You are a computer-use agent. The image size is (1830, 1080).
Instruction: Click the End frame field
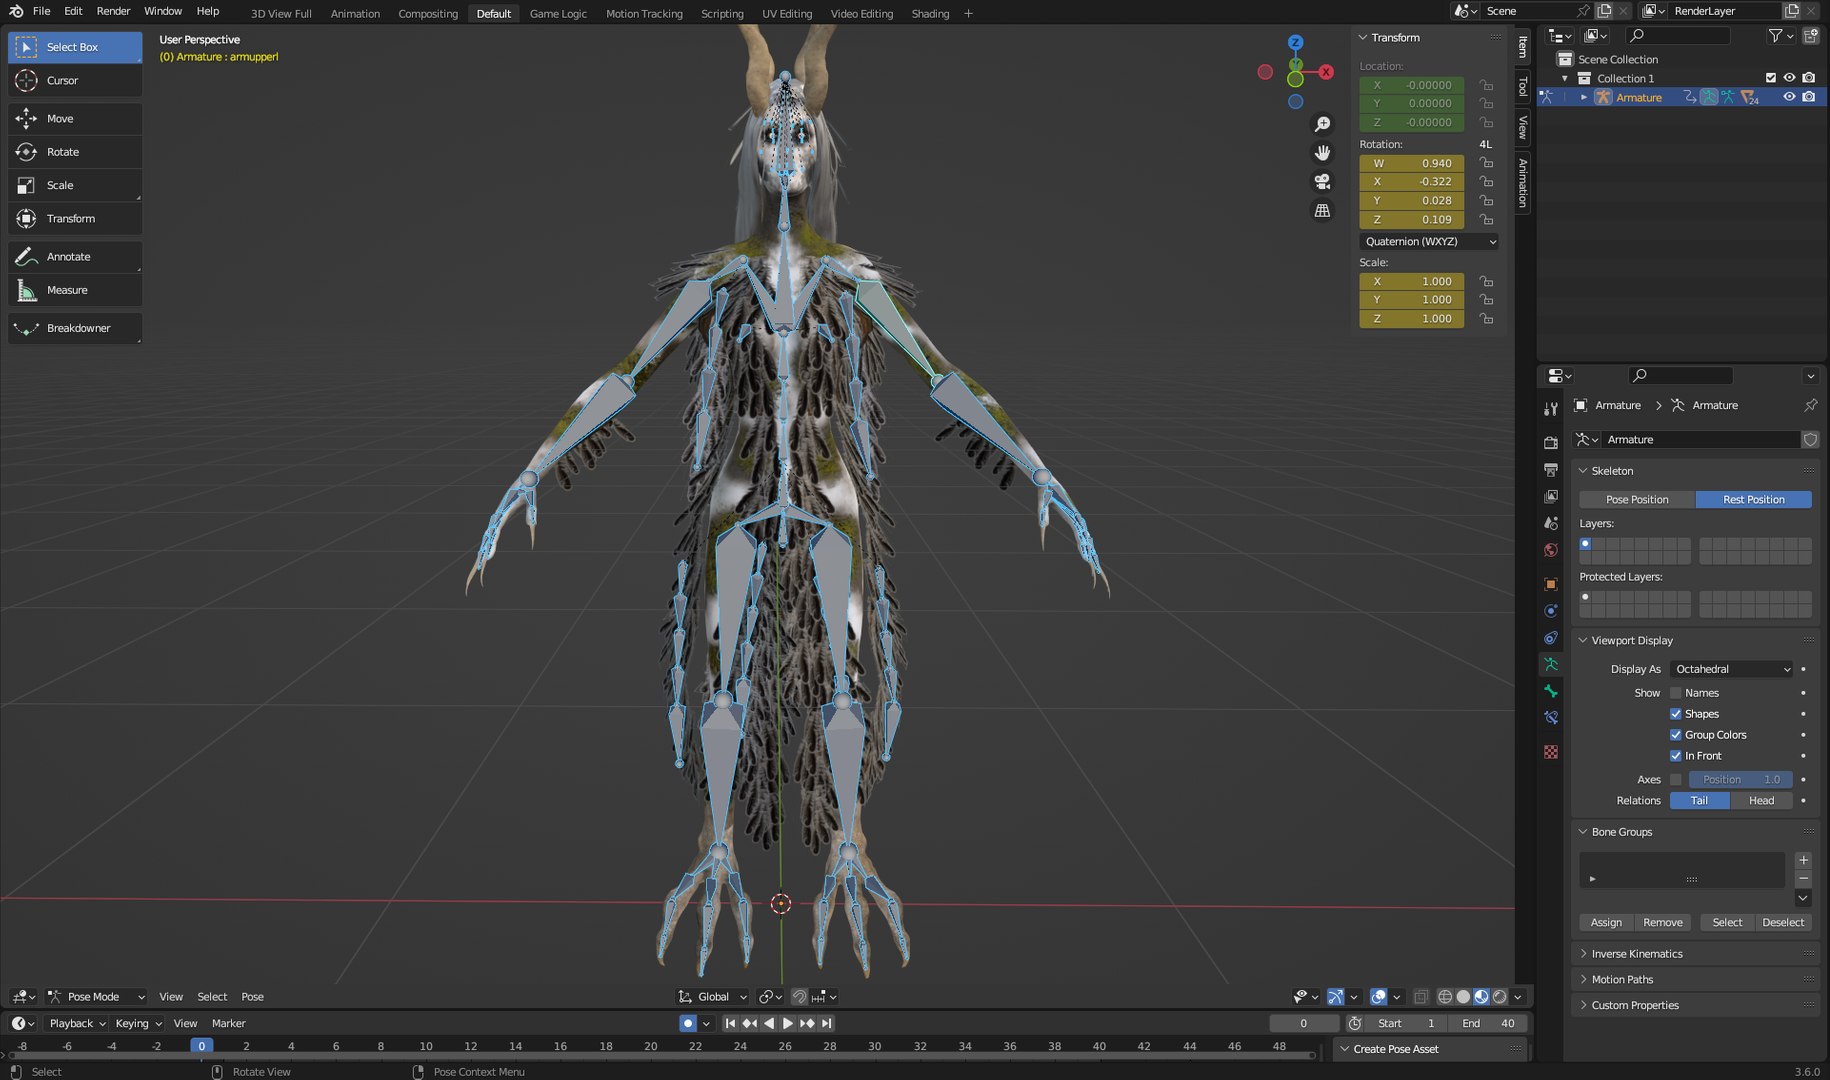tap(1489, 1024)
